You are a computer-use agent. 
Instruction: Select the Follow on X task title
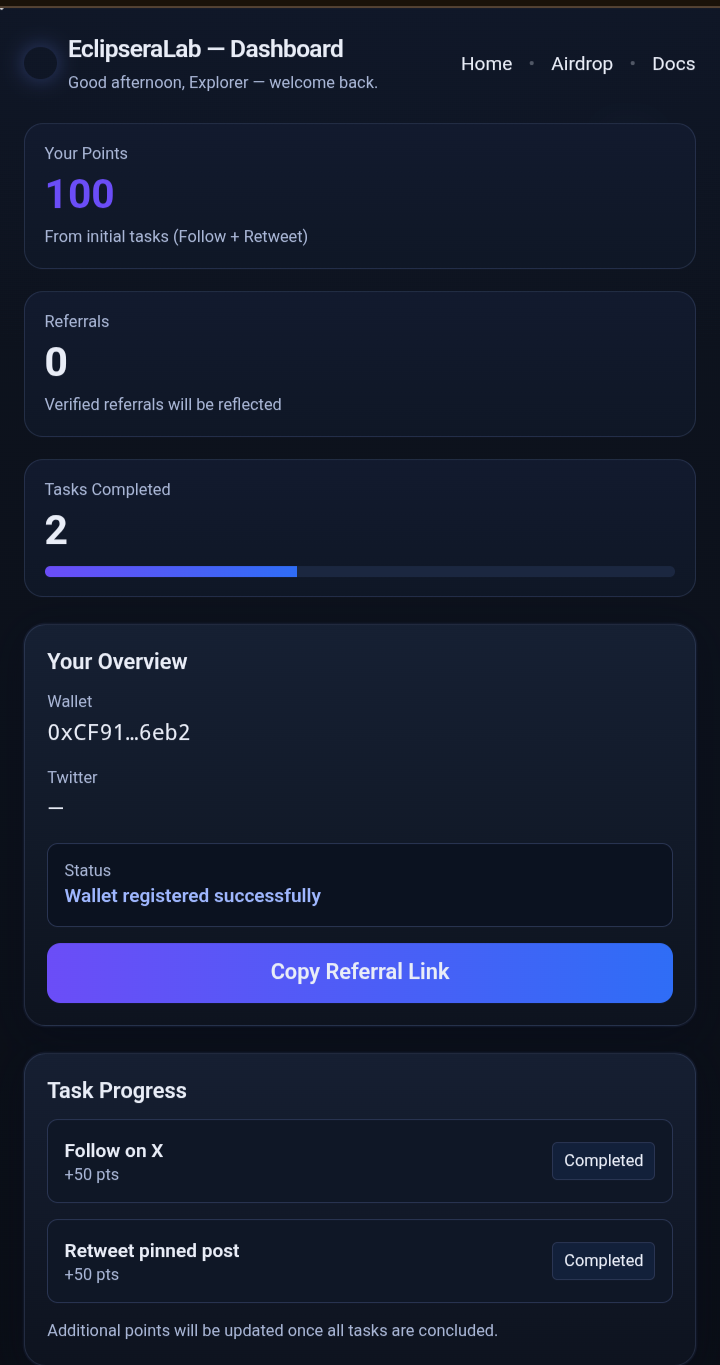pos(114,1151)
